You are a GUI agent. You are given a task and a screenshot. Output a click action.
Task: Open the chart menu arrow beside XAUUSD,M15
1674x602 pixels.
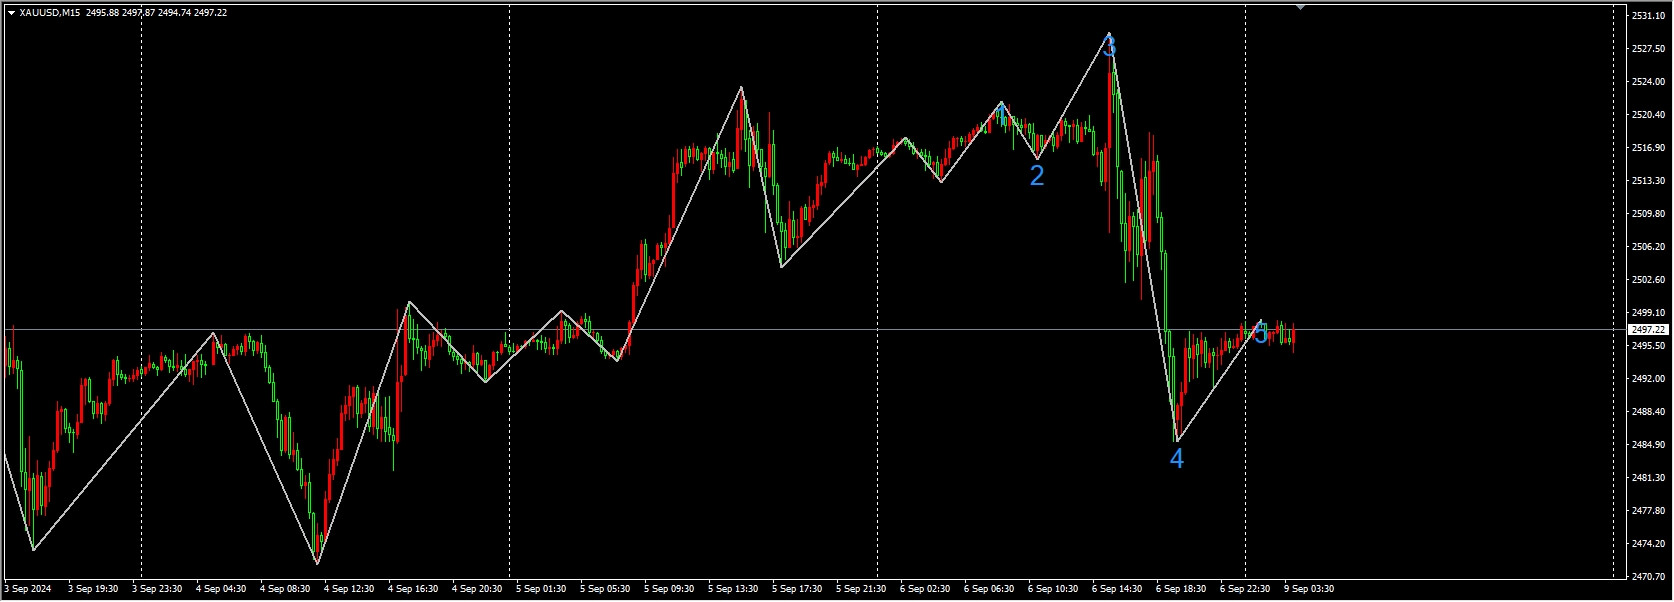coord(11,13)
